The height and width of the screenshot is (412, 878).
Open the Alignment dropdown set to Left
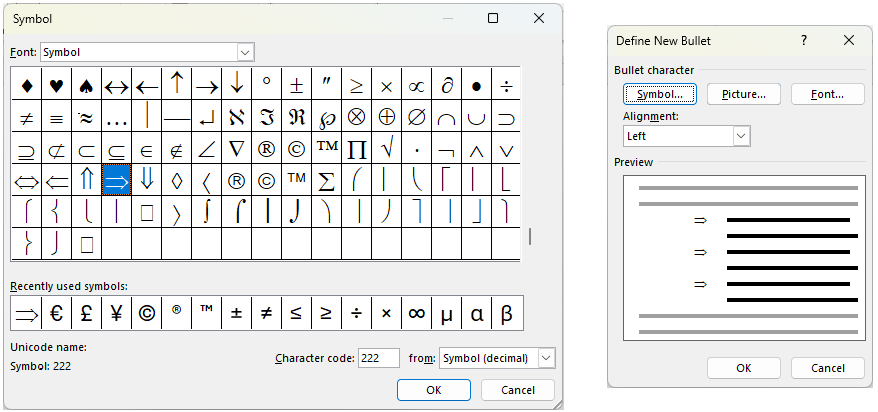tap(741, 136)
